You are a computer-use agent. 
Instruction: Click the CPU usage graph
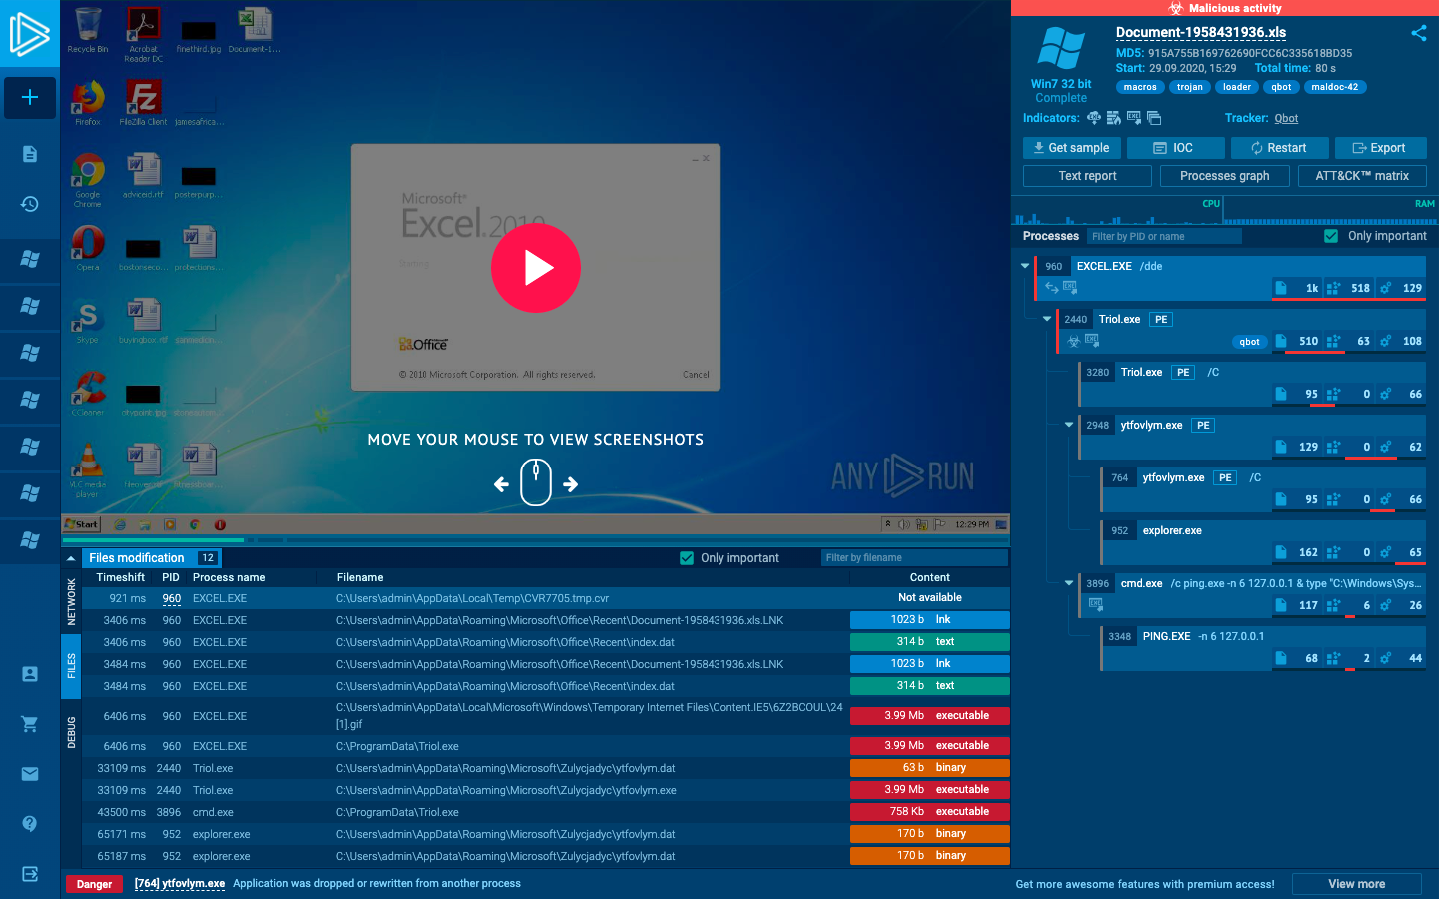pyautogui.click(x=1118, y=211)
